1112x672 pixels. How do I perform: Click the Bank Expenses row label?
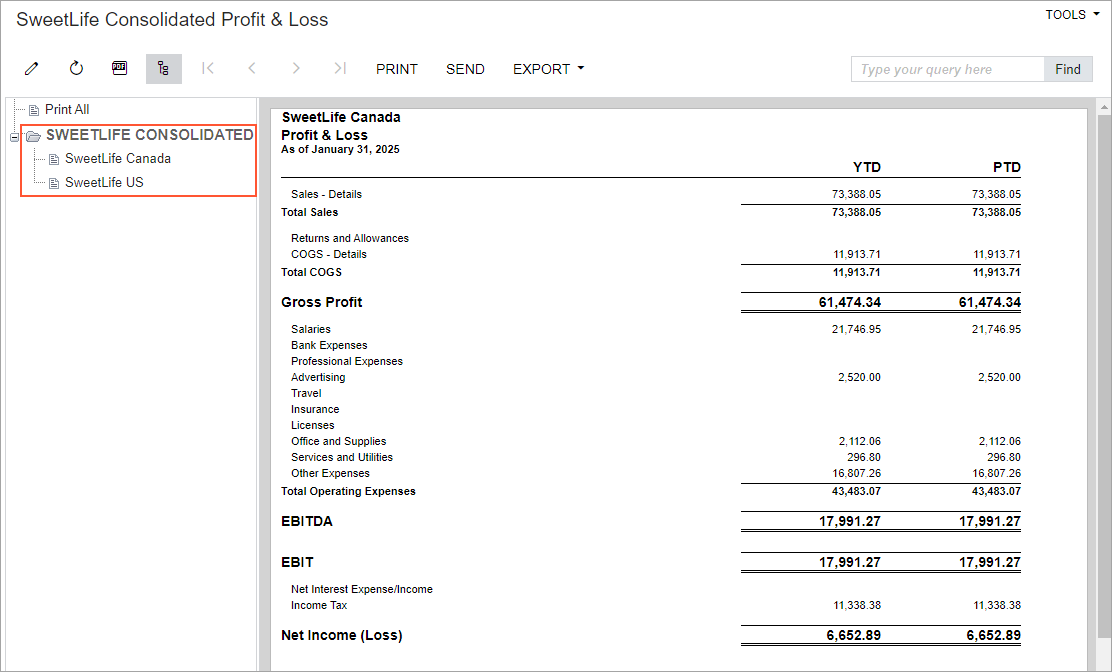pyautogui.click(x=329, y=345)
